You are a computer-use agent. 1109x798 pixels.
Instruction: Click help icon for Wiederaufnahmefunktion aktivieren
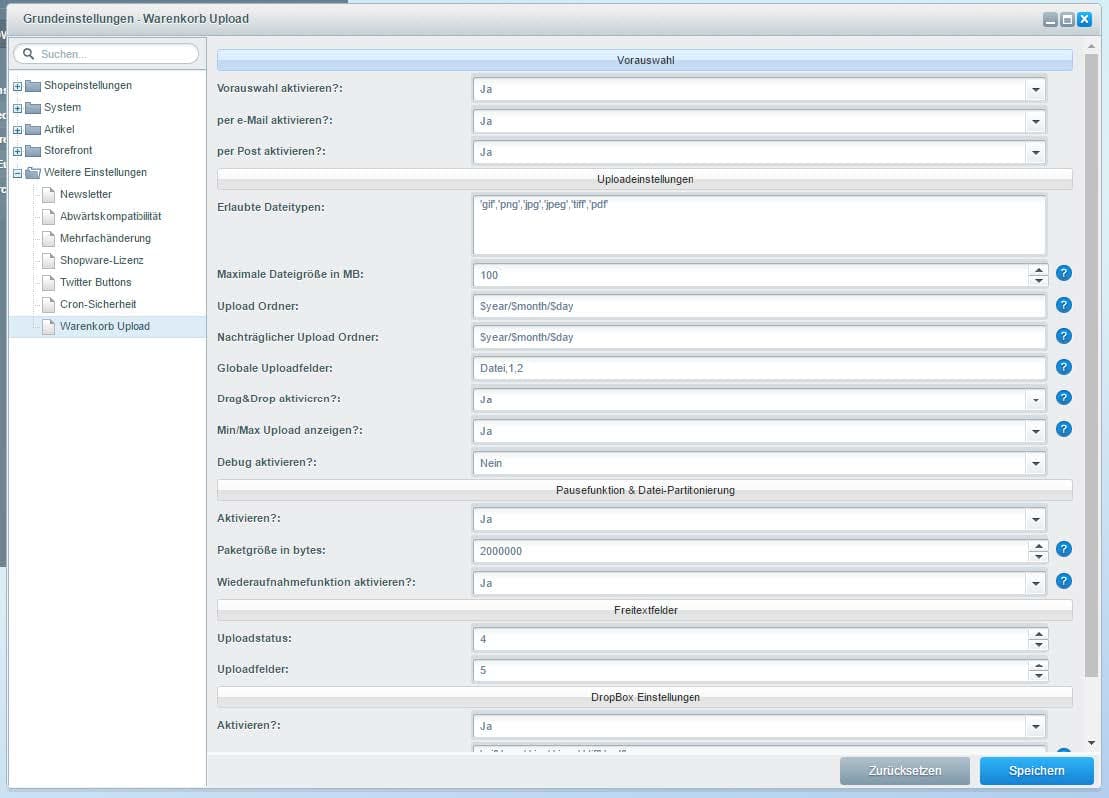tap(1064, 581)
